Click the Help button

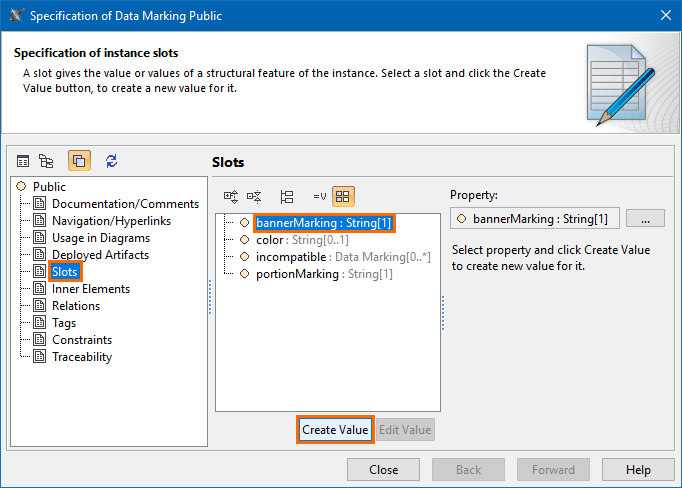(639, 470)
